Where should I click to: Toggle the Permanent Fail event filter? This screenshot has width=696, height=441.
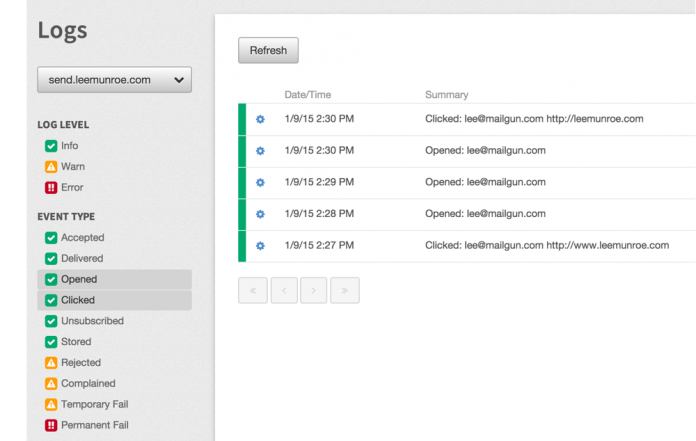[51, 425]
